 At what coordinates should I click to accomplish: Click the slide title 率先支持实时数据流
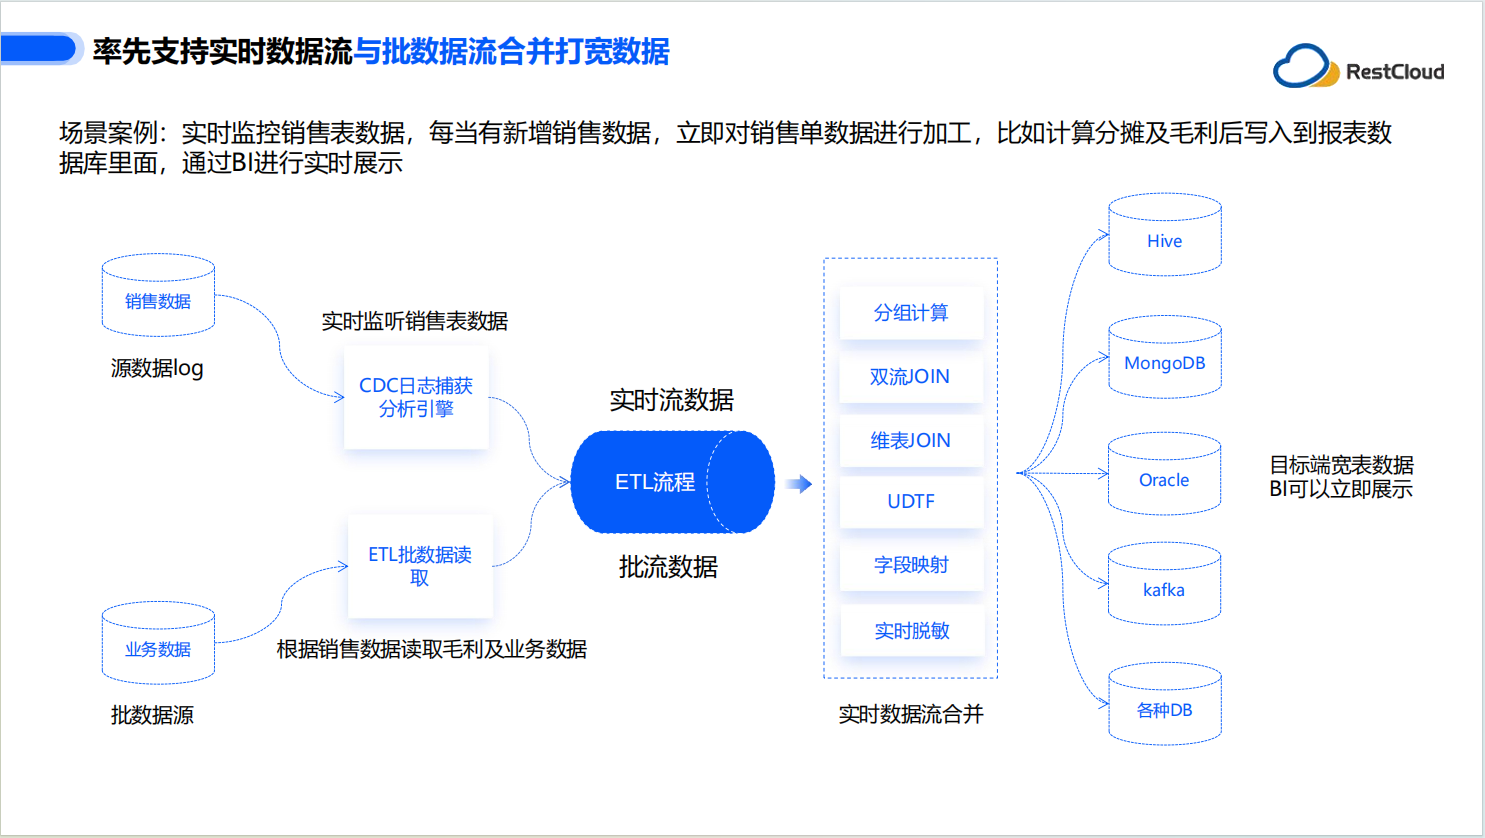tap(223, 51)
